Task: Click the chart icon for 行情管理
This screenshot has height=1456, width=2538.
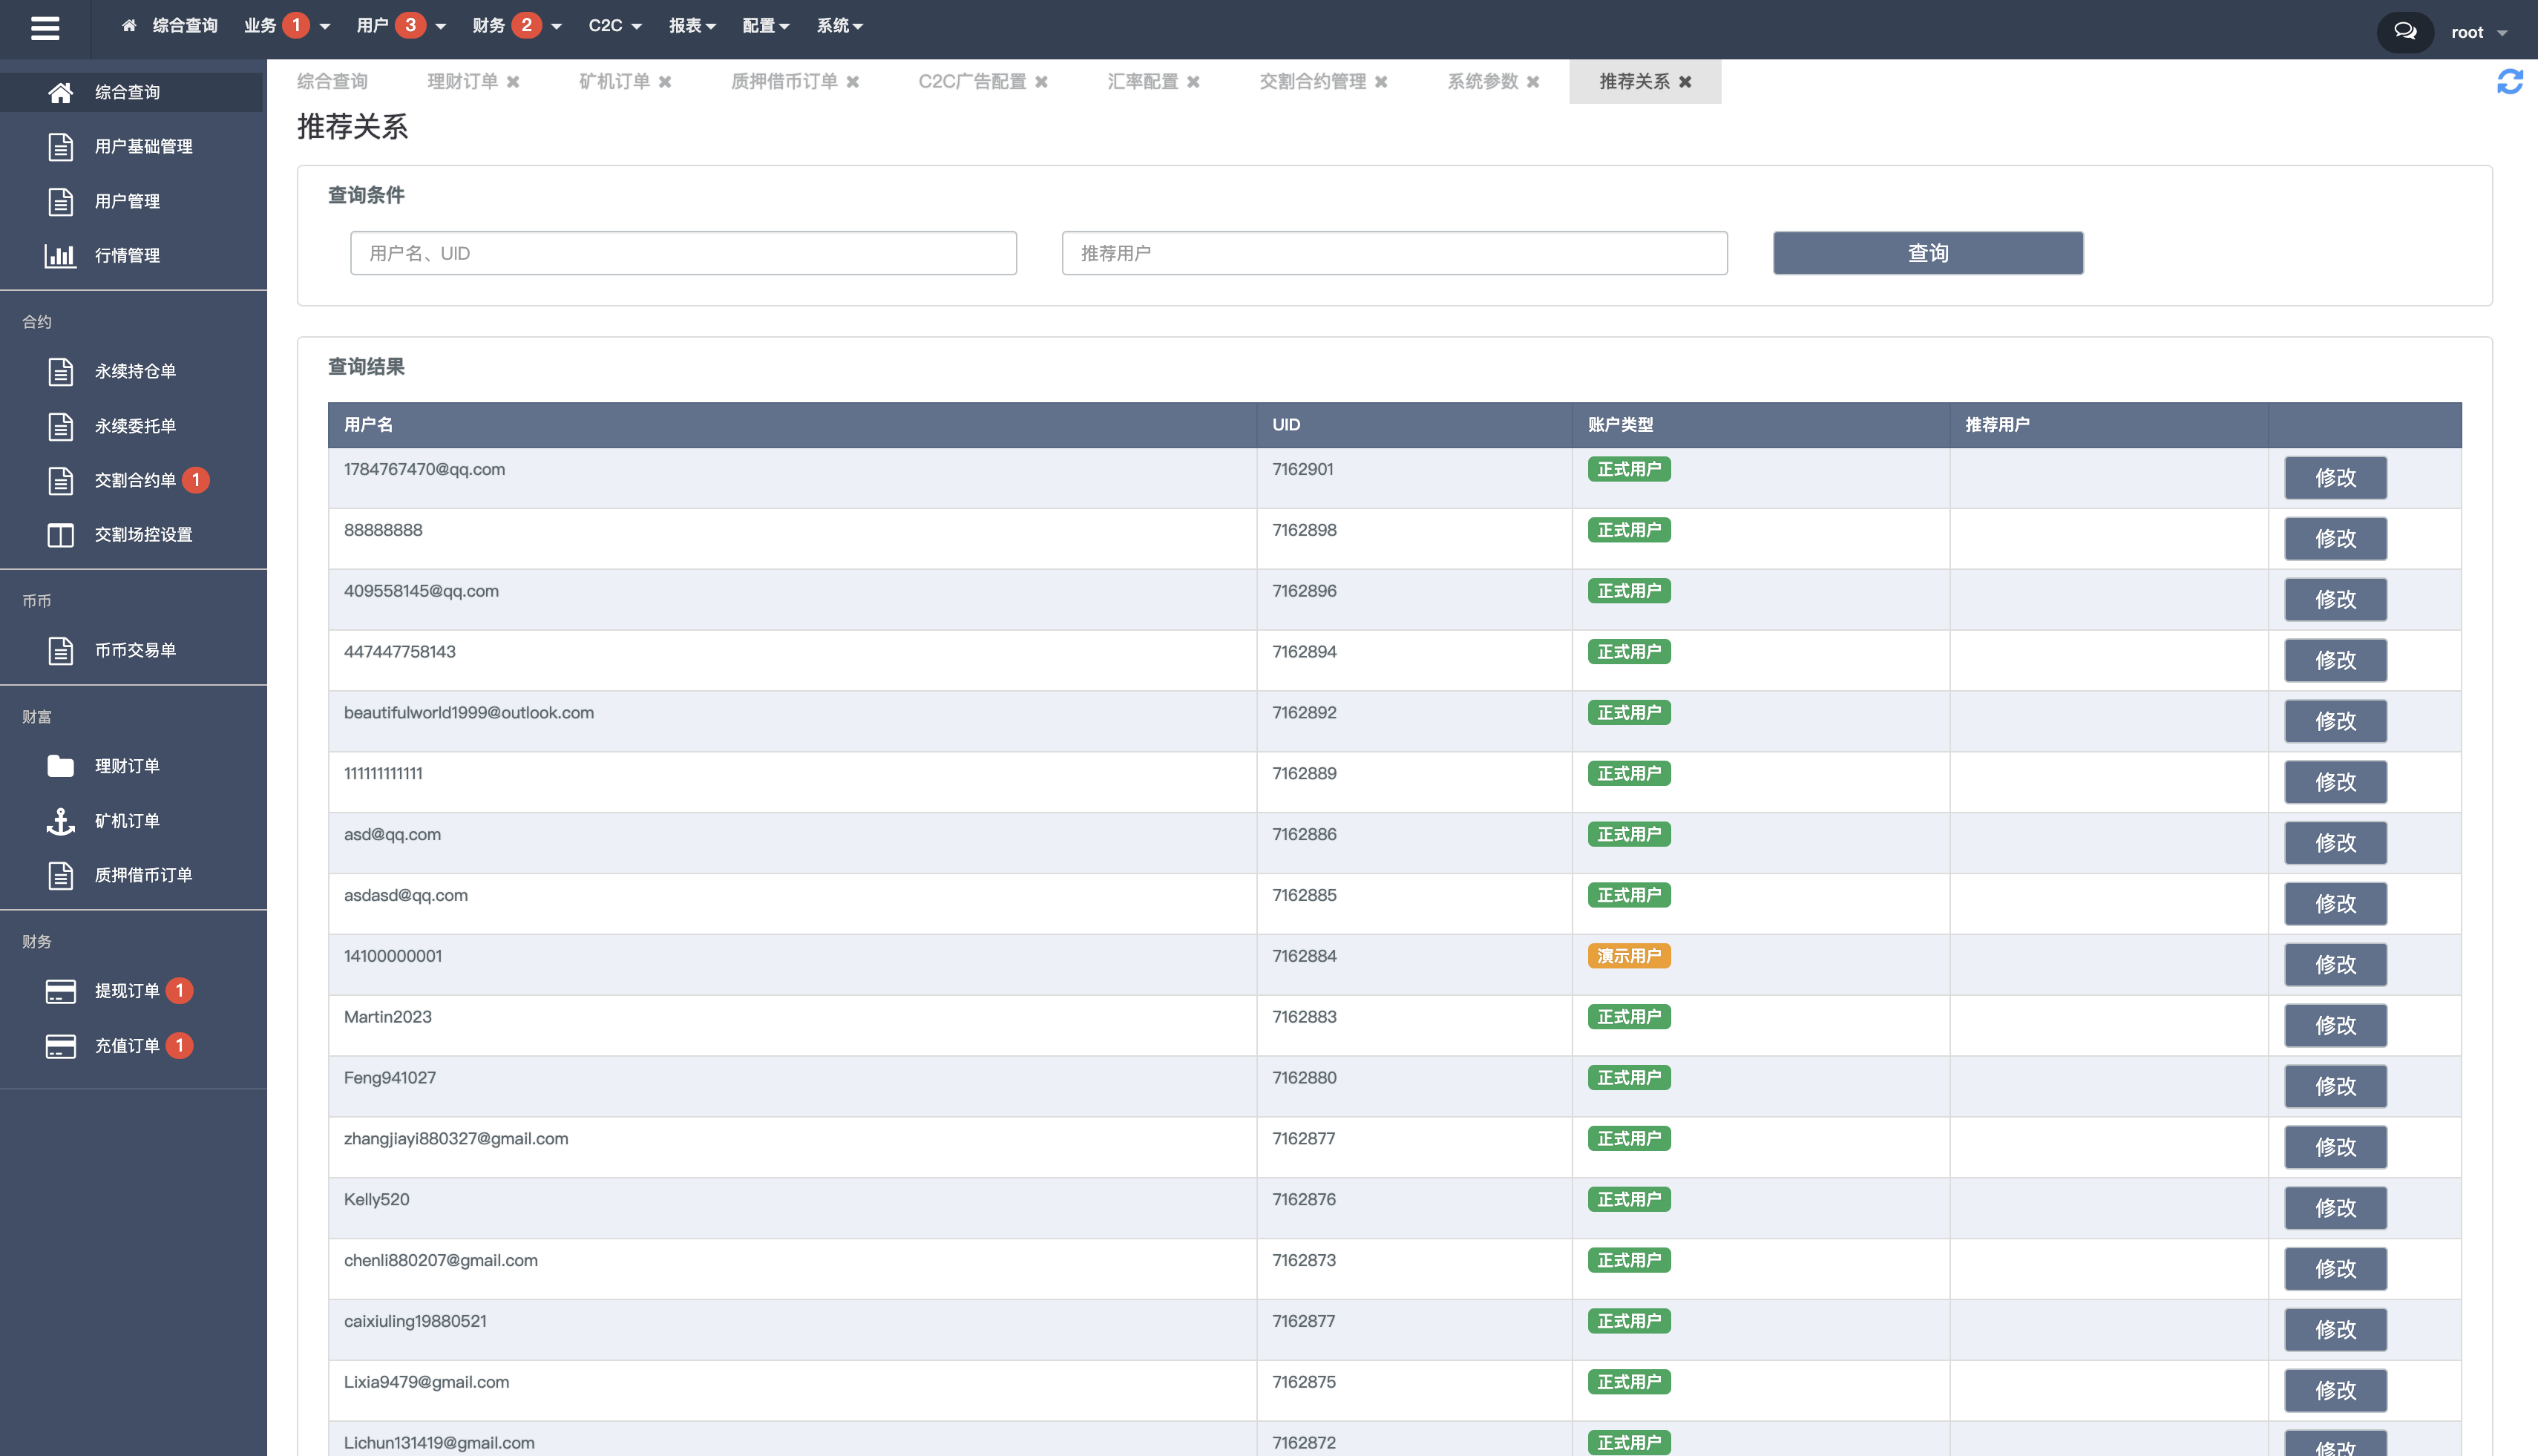Action: tap(60, 256)
